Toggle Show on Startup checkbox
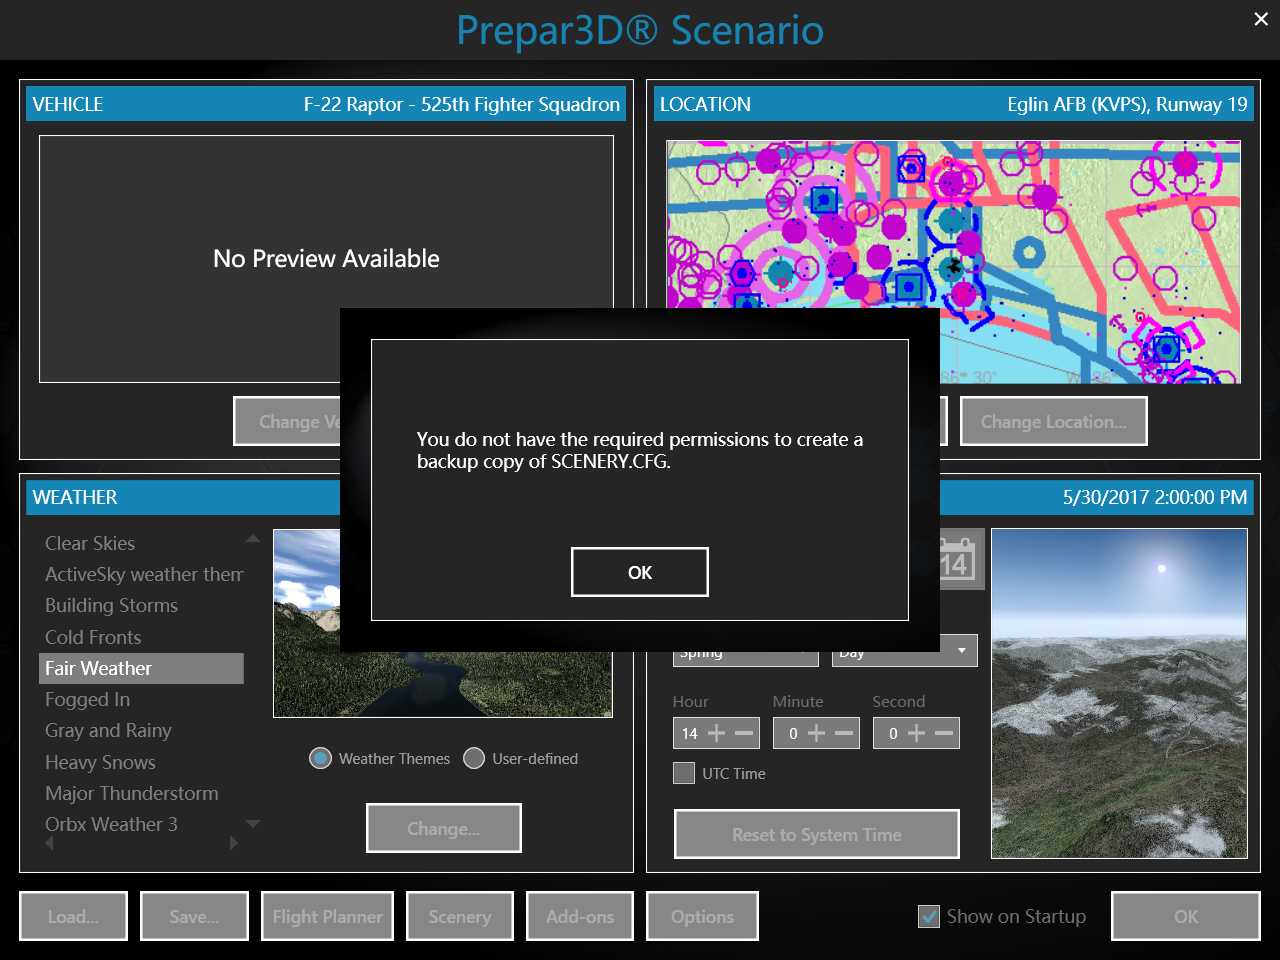 pyautogui.click(x=929, y=916)
